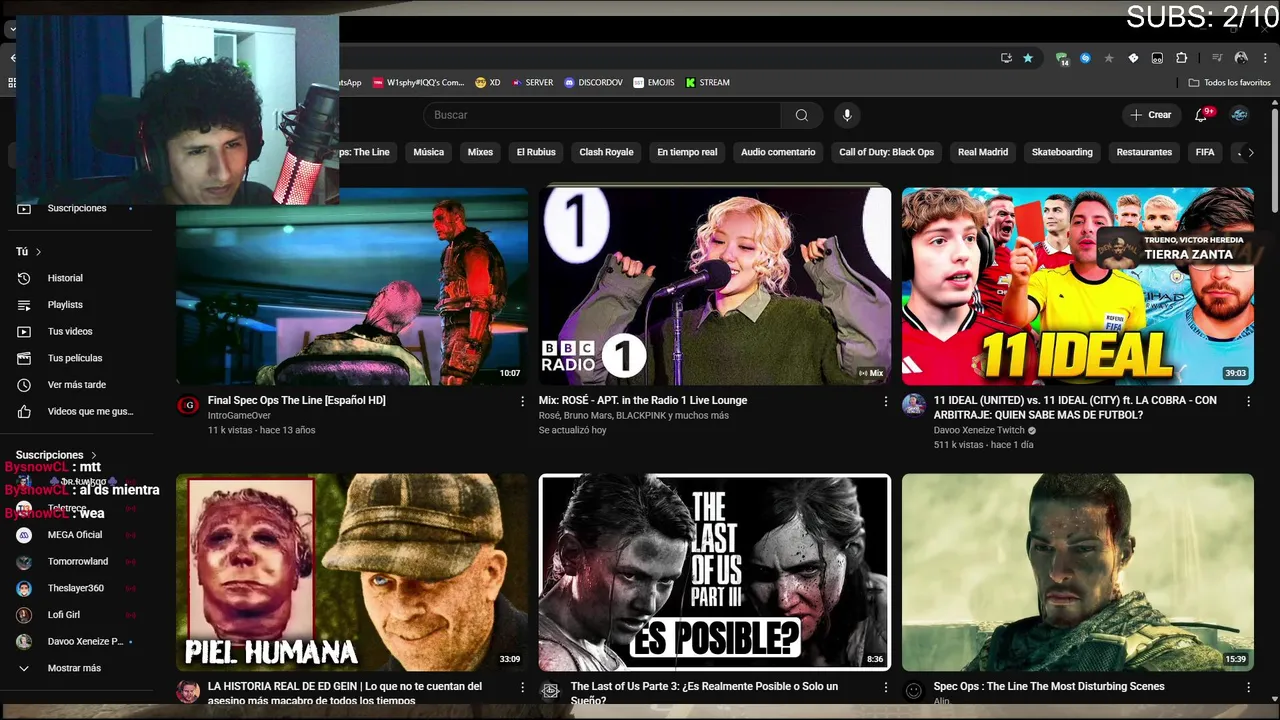Open Davoo Xeneize channel avatar beside 11 IDEAL
The width and height of the screenshot is (1280, 720).
click(914, 405)
